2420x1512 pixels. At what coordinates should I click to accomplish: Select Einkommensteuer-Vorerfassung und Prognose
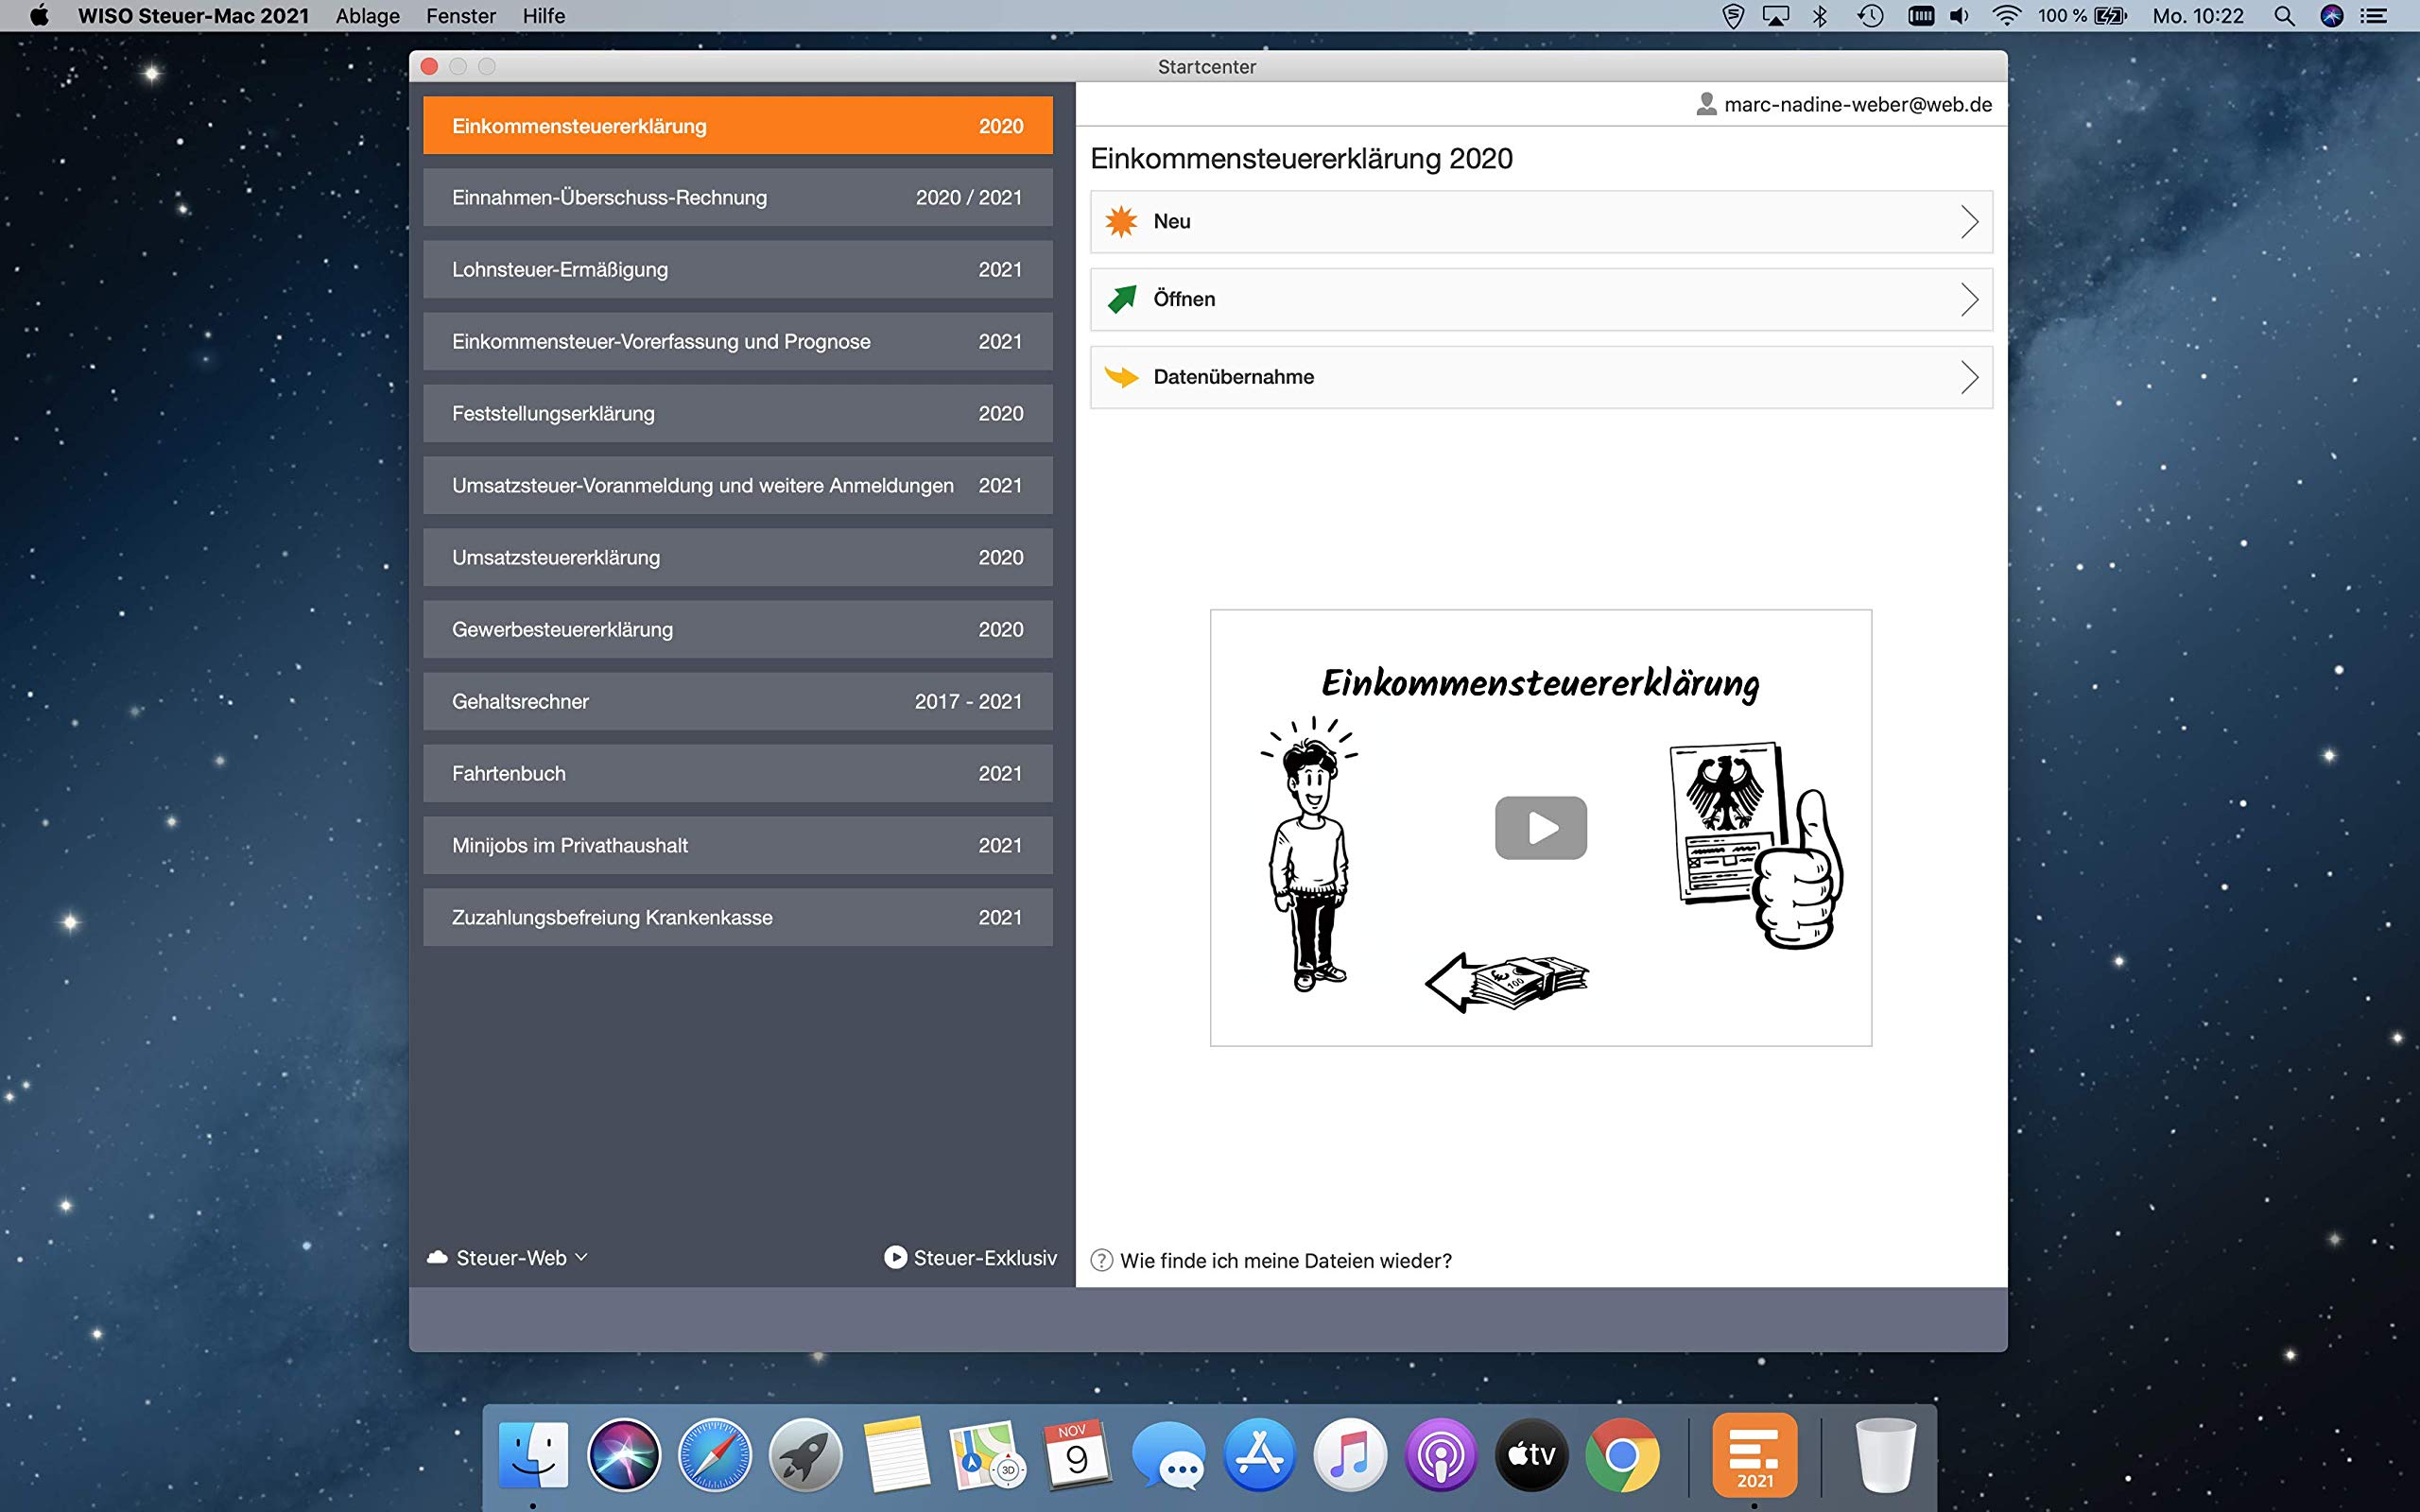(x=738, y=342)
